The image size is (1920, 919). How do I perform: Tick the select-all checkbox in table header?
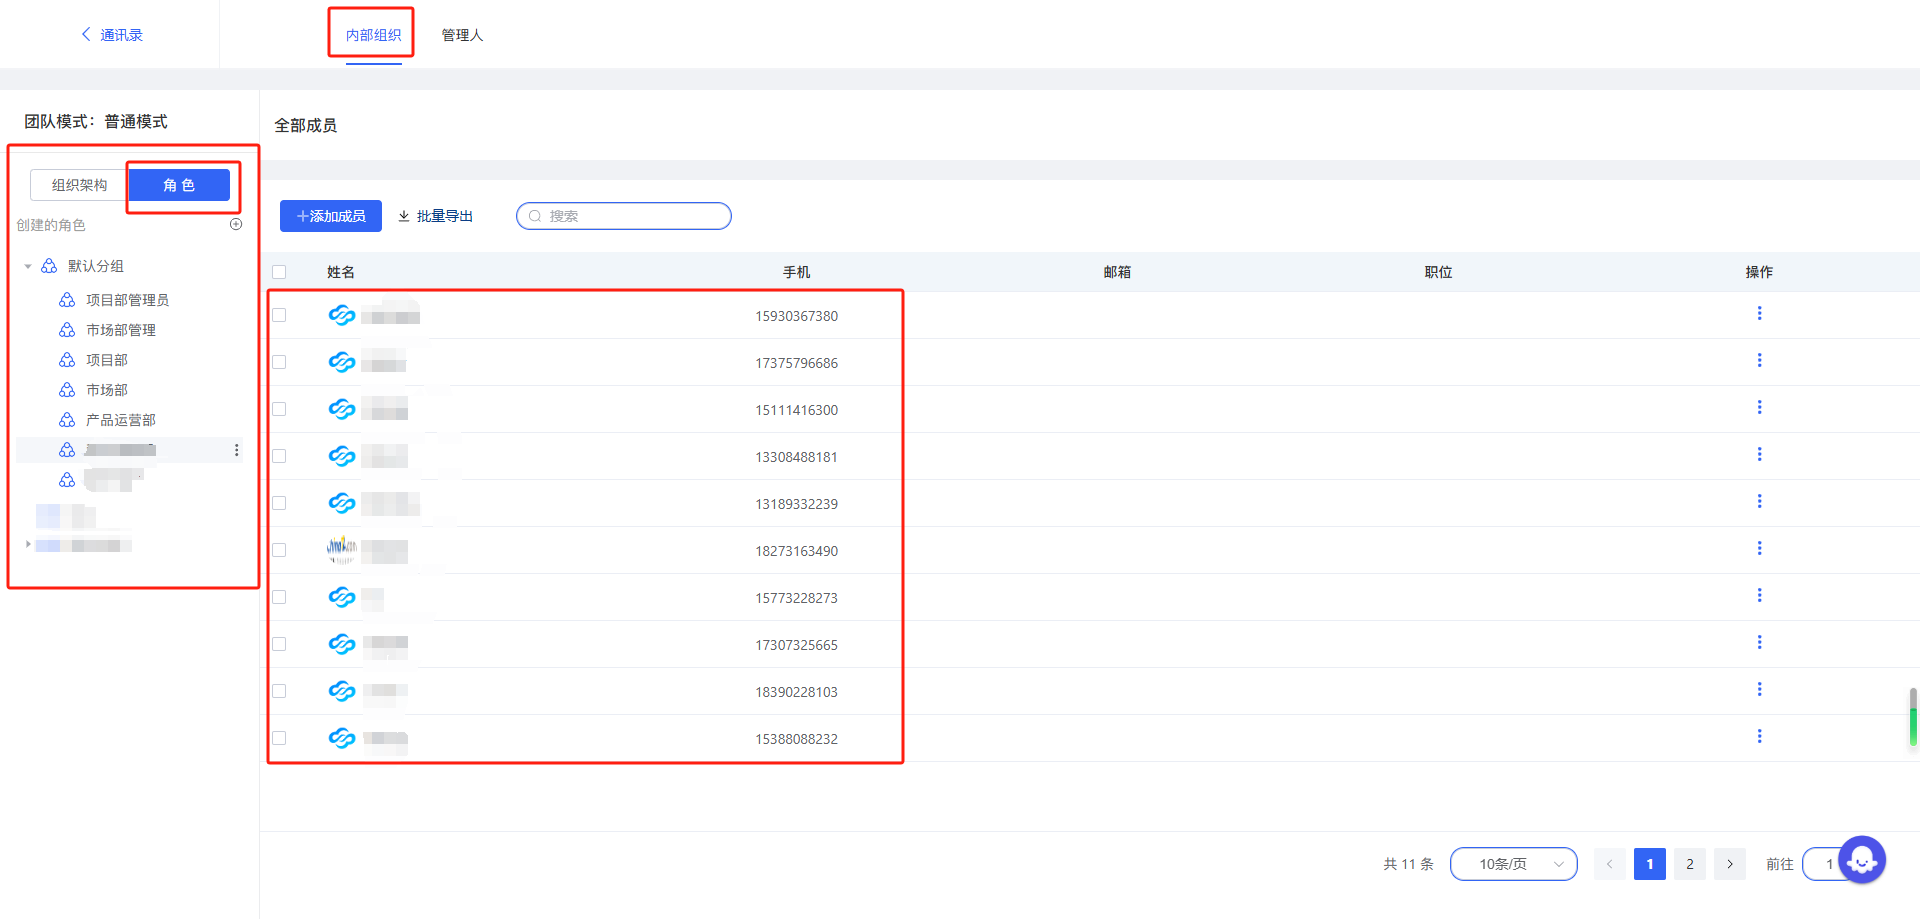click(x=279, y=272)
